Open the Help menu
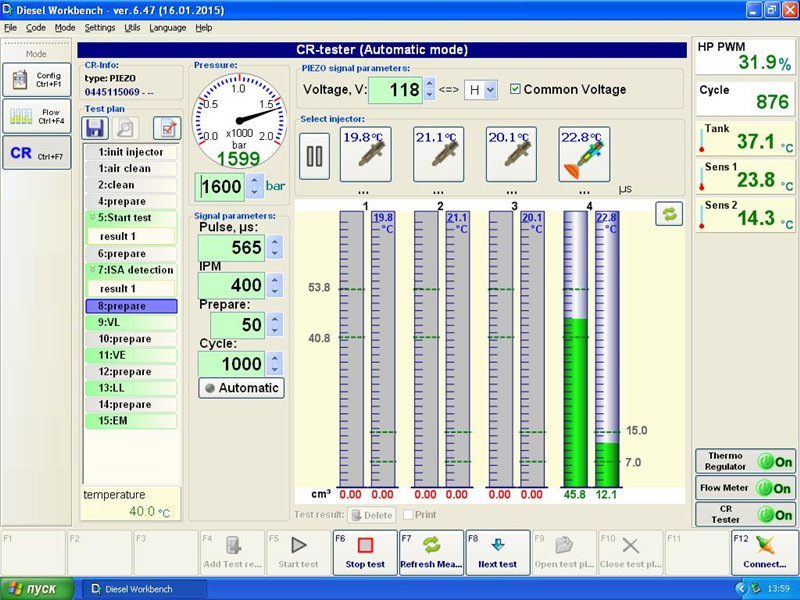 (x=204, y=28)
